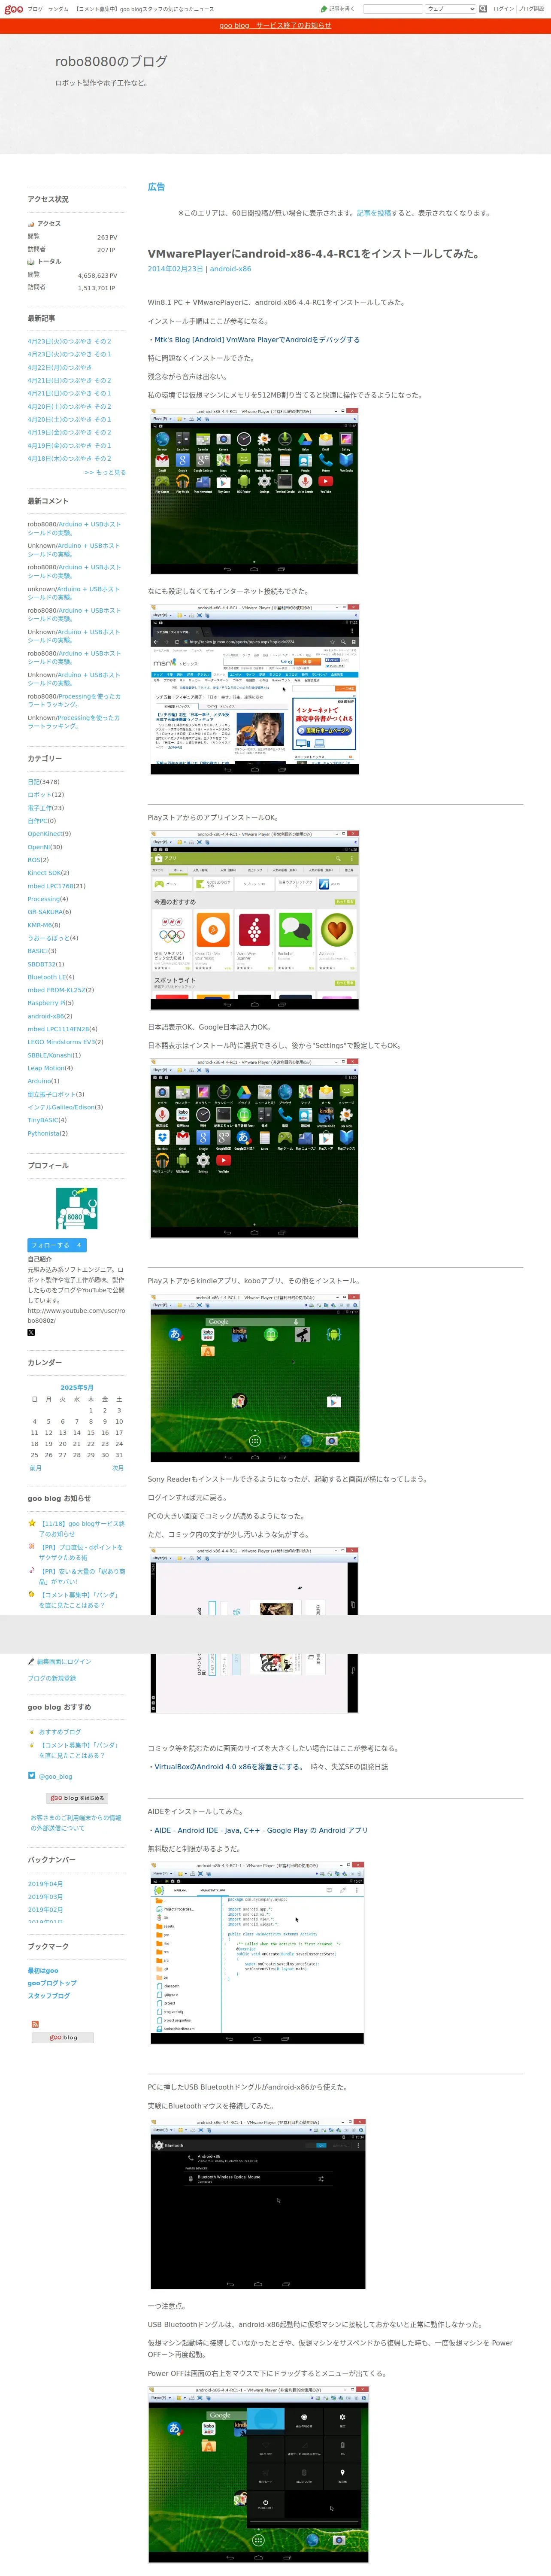This screenshot has width=551, height=2576.
Task: Click the X social icon in the profile
Action: pyautogui.click(x=31, y=1332)
